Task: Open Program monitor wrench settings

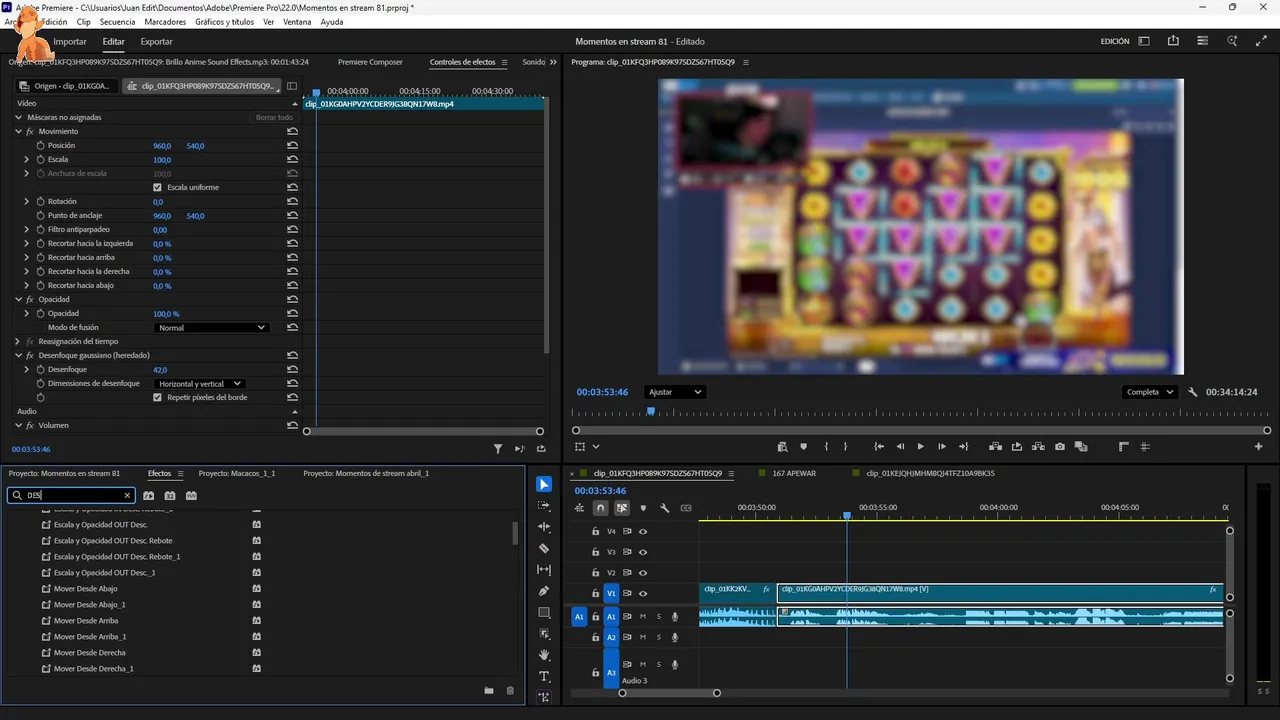Action: (1192, 392)
